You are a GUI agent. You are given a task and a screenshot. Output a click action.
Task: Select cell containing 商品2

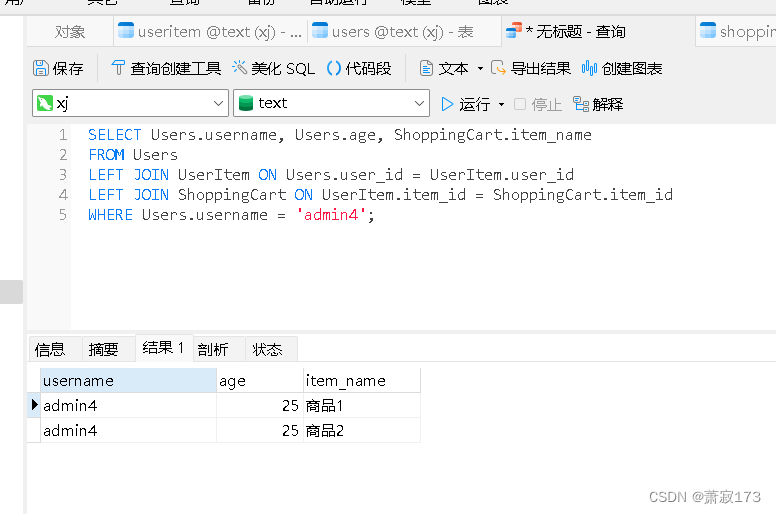click(x=362, y=430)
